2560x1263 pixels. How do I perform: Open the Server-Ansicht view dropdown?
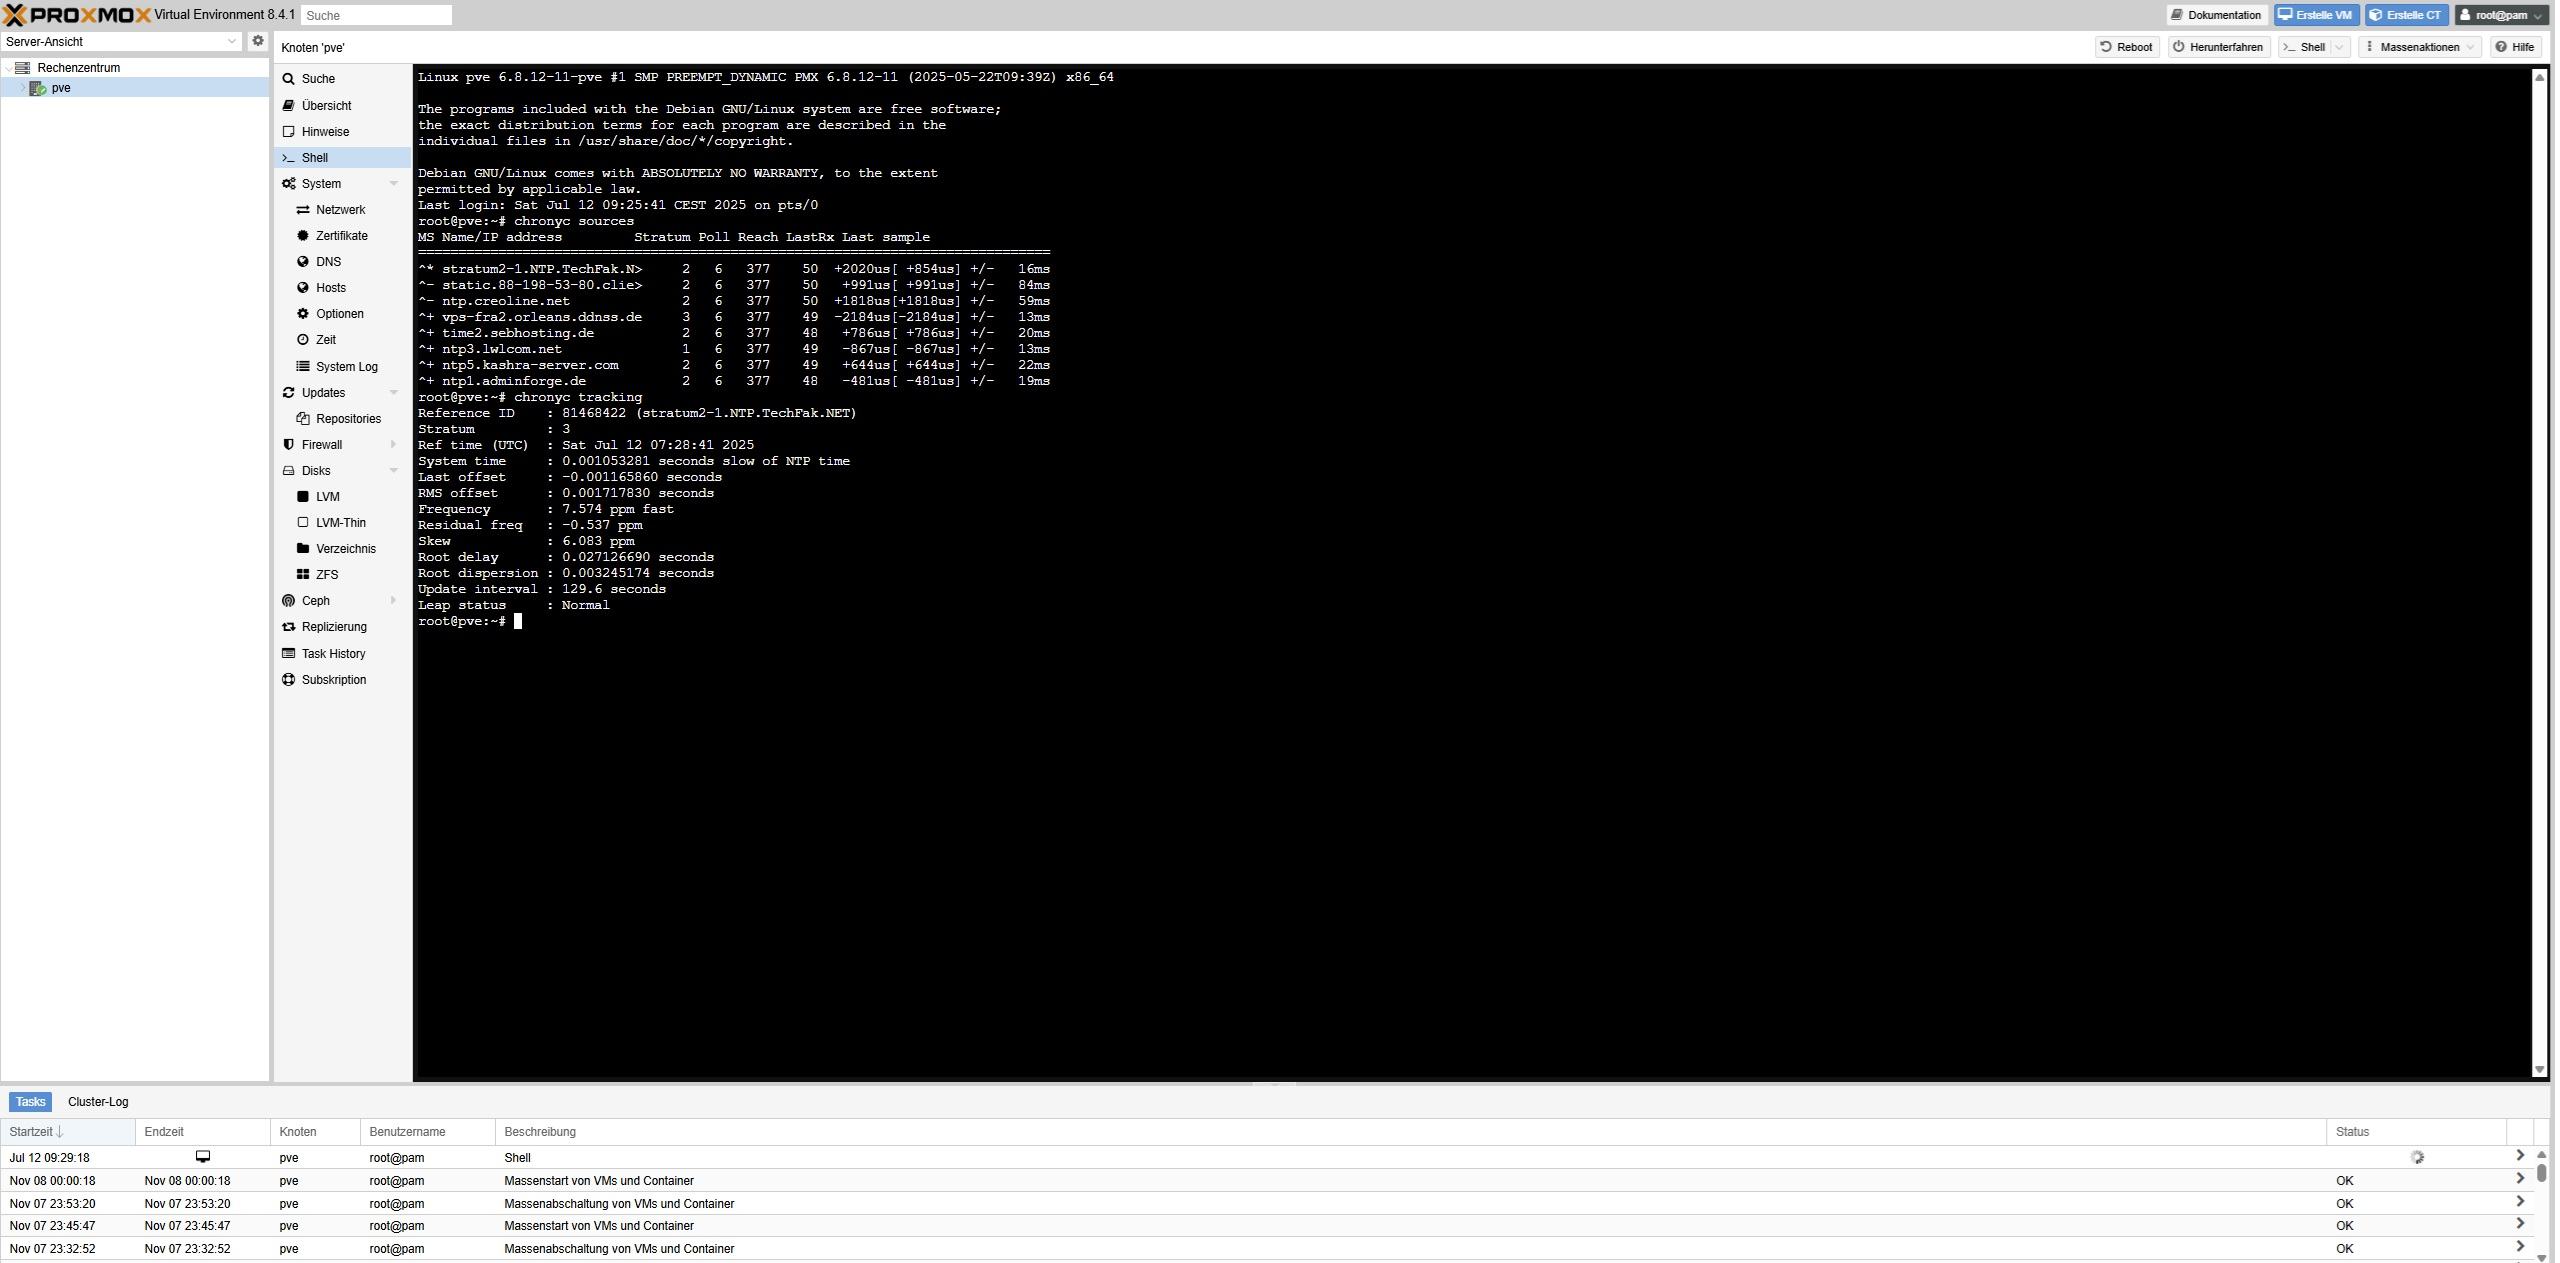[x=231, y=41]
